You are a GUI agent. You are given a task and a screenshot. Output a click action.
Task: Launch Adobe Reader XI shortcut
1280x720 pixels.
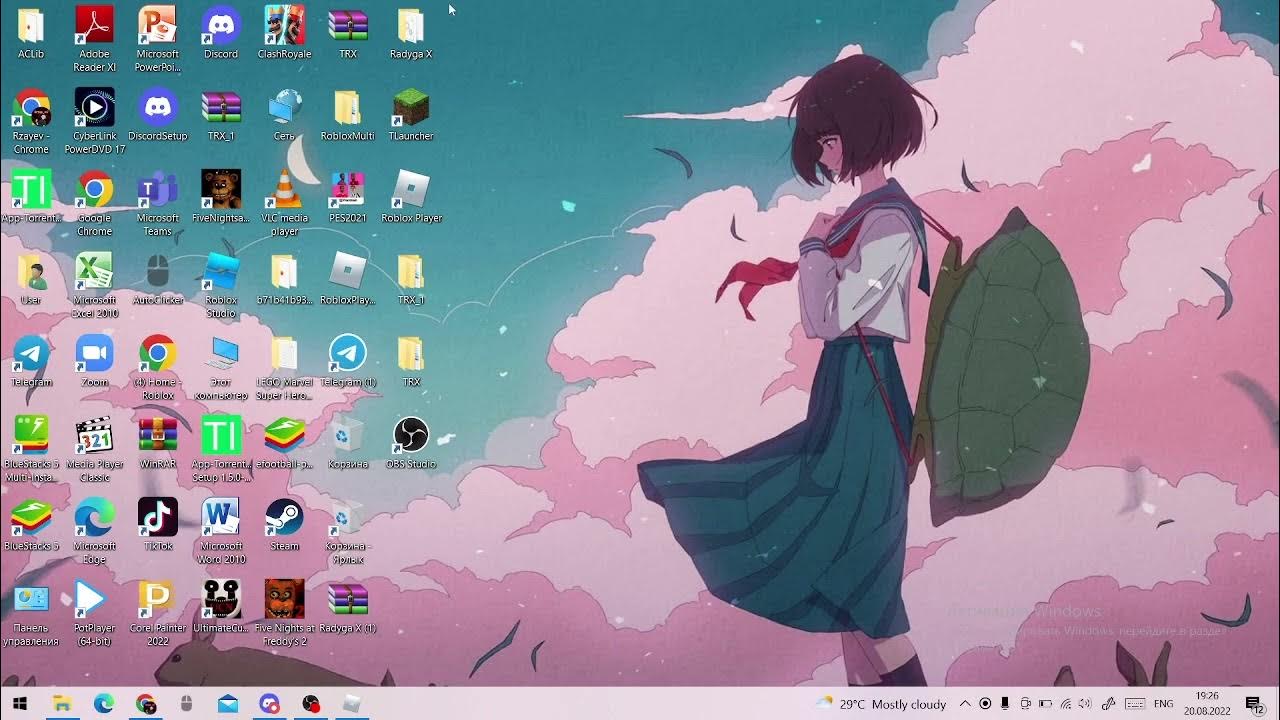(x=95, y=39)
